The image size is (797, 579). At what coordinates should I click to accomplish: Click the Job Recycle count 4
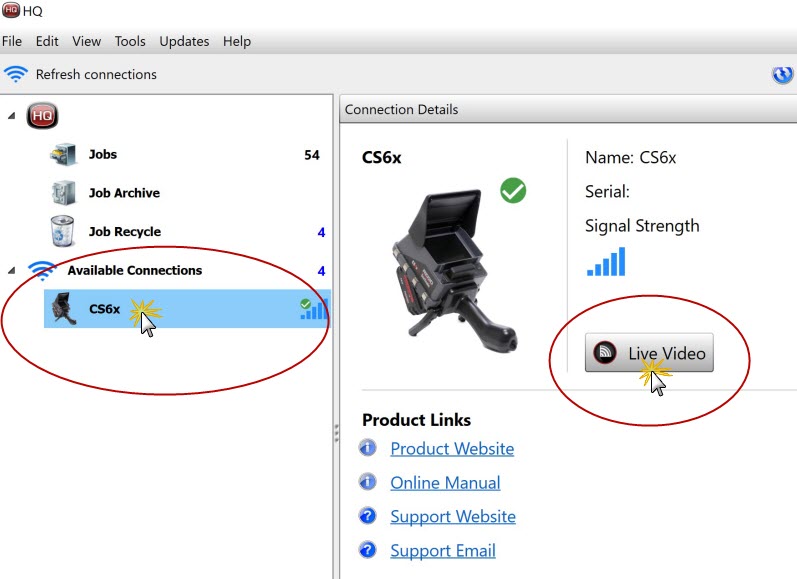coord(321,232)
